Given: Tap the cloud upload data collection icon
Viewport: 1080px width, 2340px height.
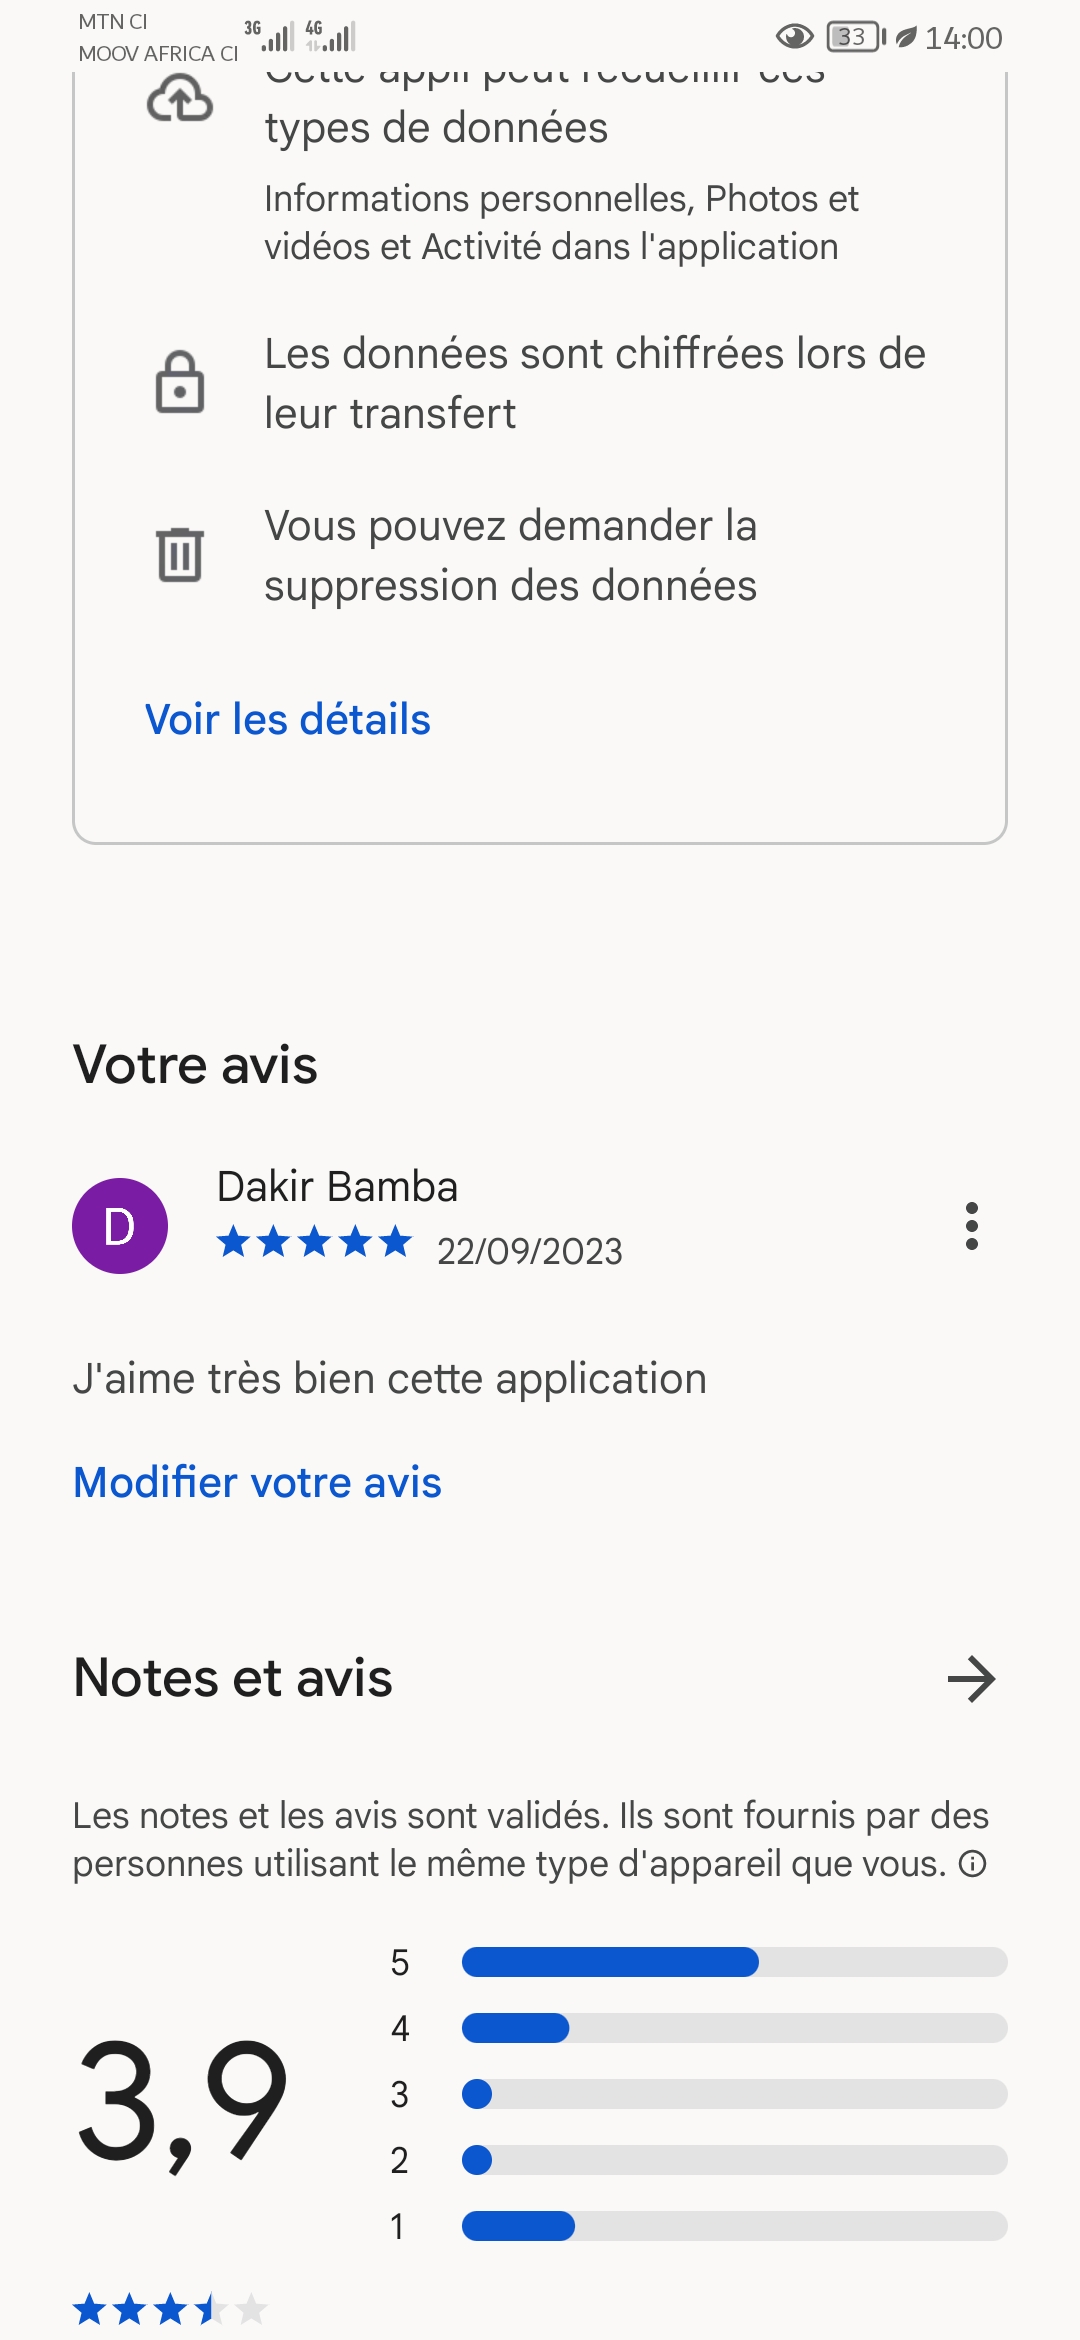Looking at the screenshot, I should click(x=180, y=100).
